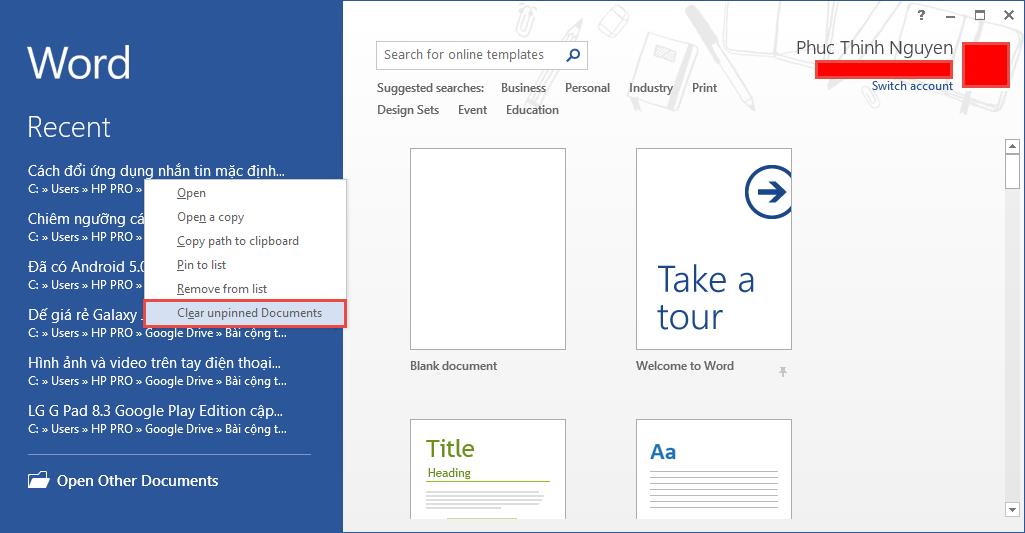Select Copy path to clipboard
The image size is (1025, 533).
tap(237, 241)
